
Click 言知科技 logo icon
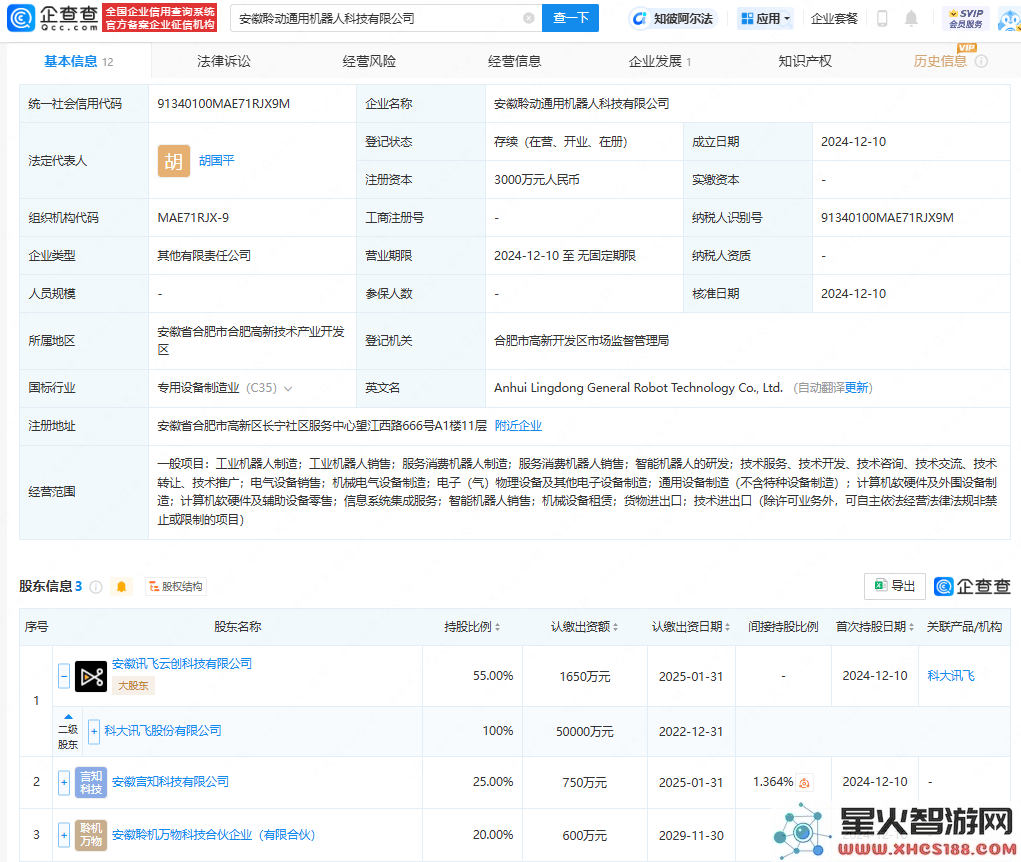point(91,783)
